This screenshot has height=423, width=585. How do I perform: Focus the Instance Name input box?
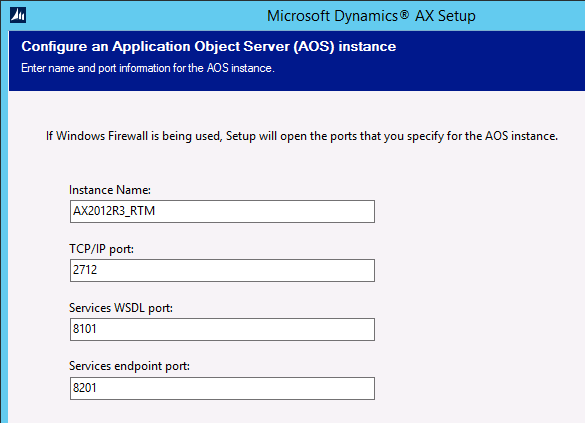(222, 212)
